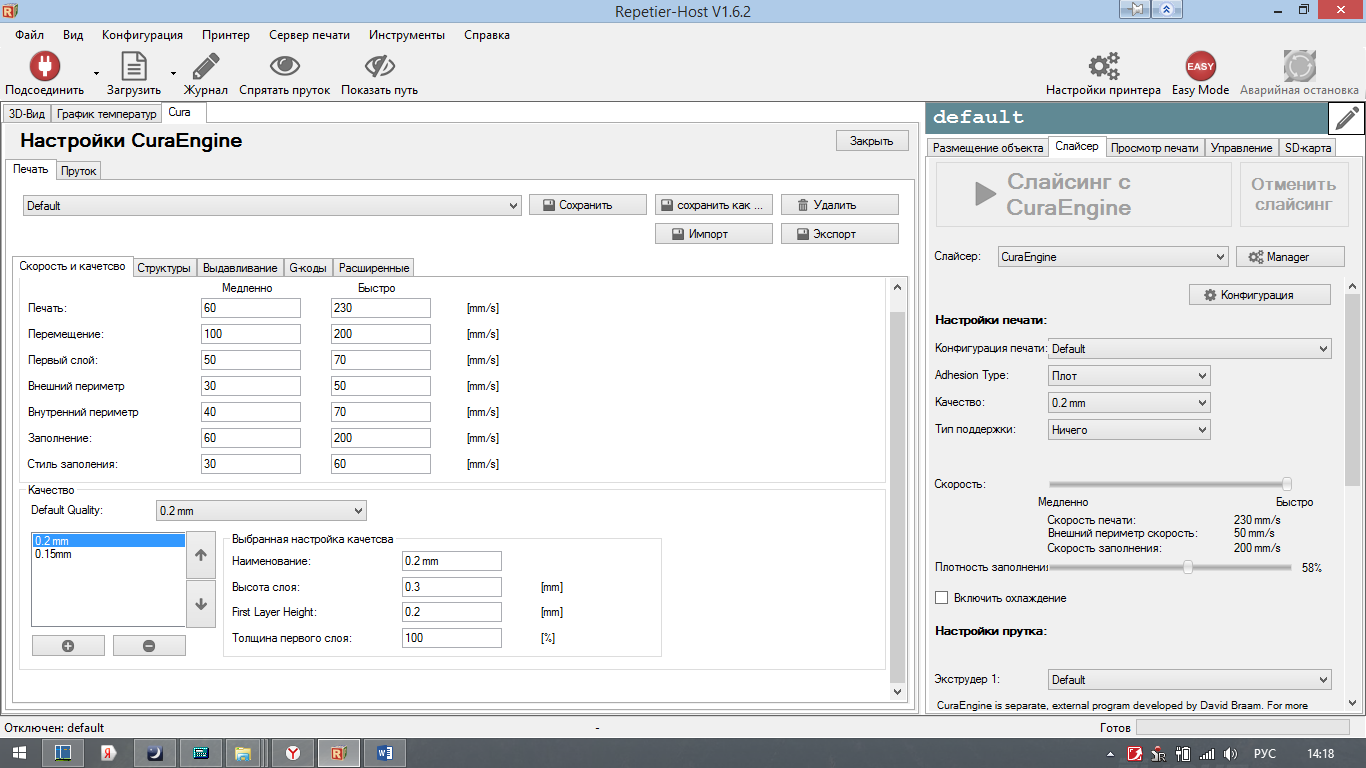Open the Windows Start button
1366x768 pixels.
tap(19, 753)
